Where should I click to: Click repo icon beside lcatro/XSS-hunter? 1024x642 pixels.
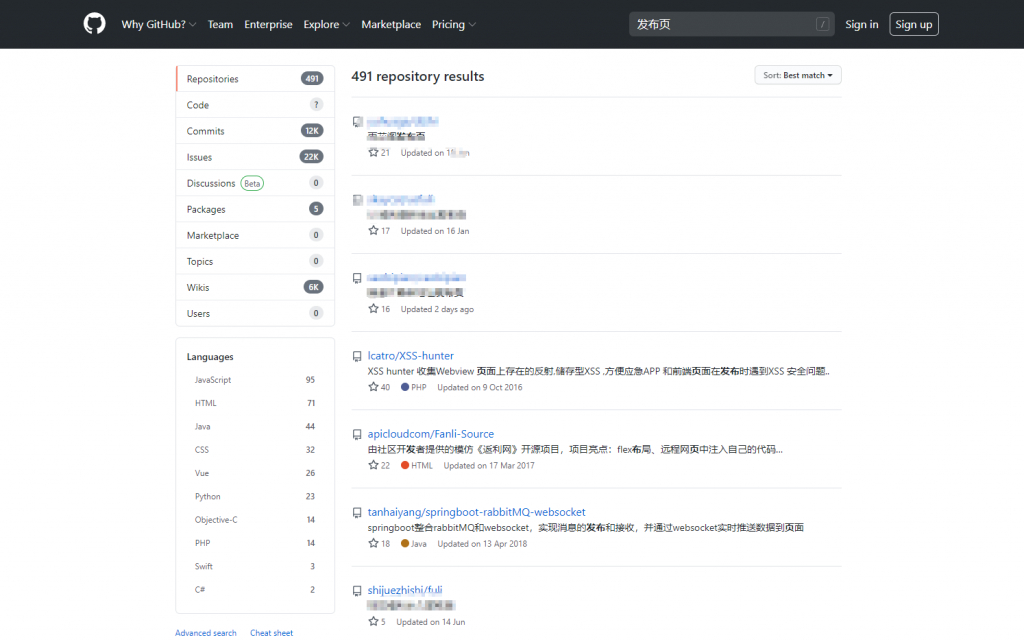tap(357, 356)
